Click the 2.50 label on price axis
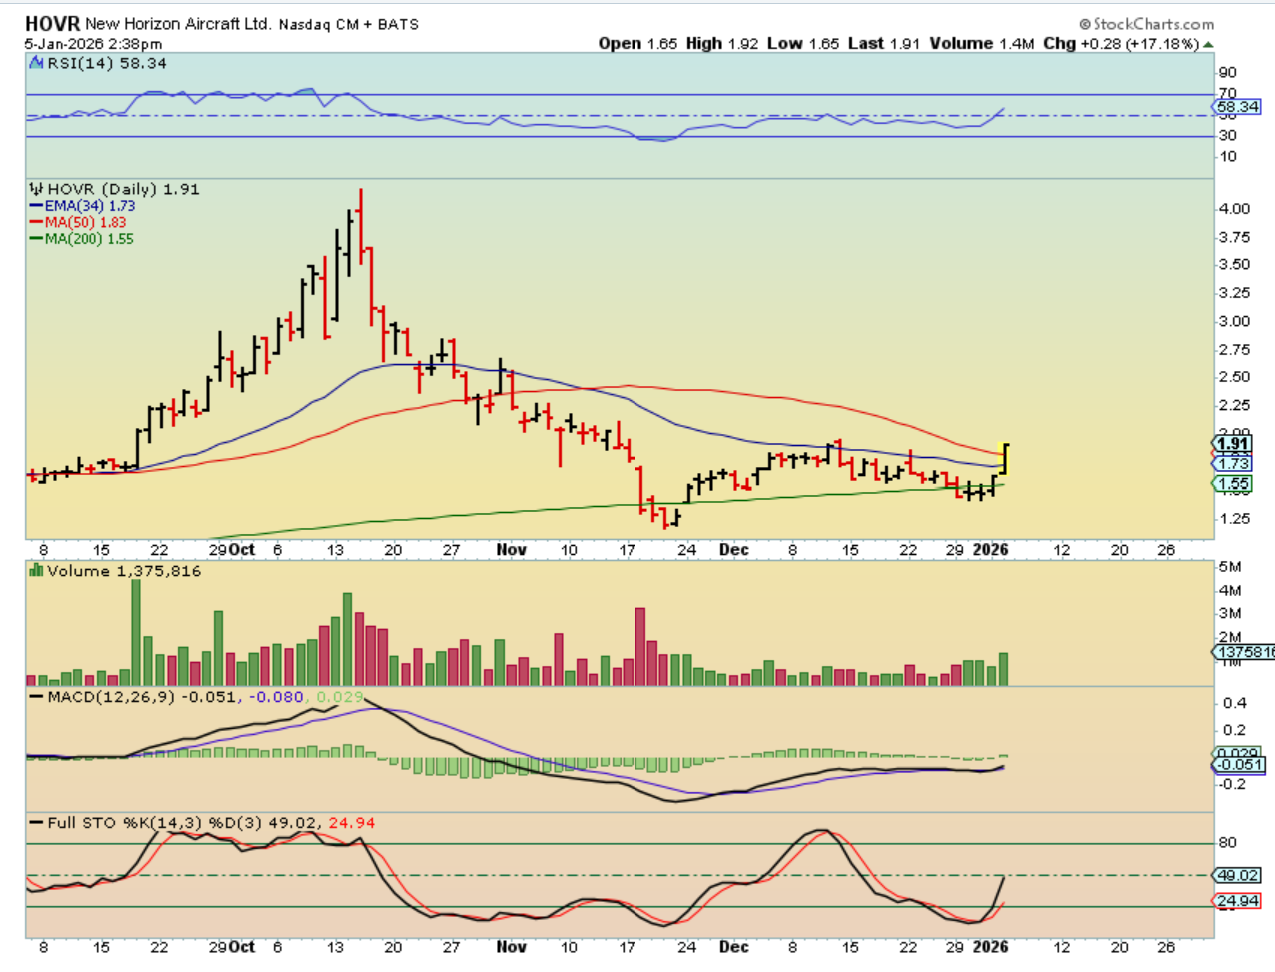 pos(1234,377)
